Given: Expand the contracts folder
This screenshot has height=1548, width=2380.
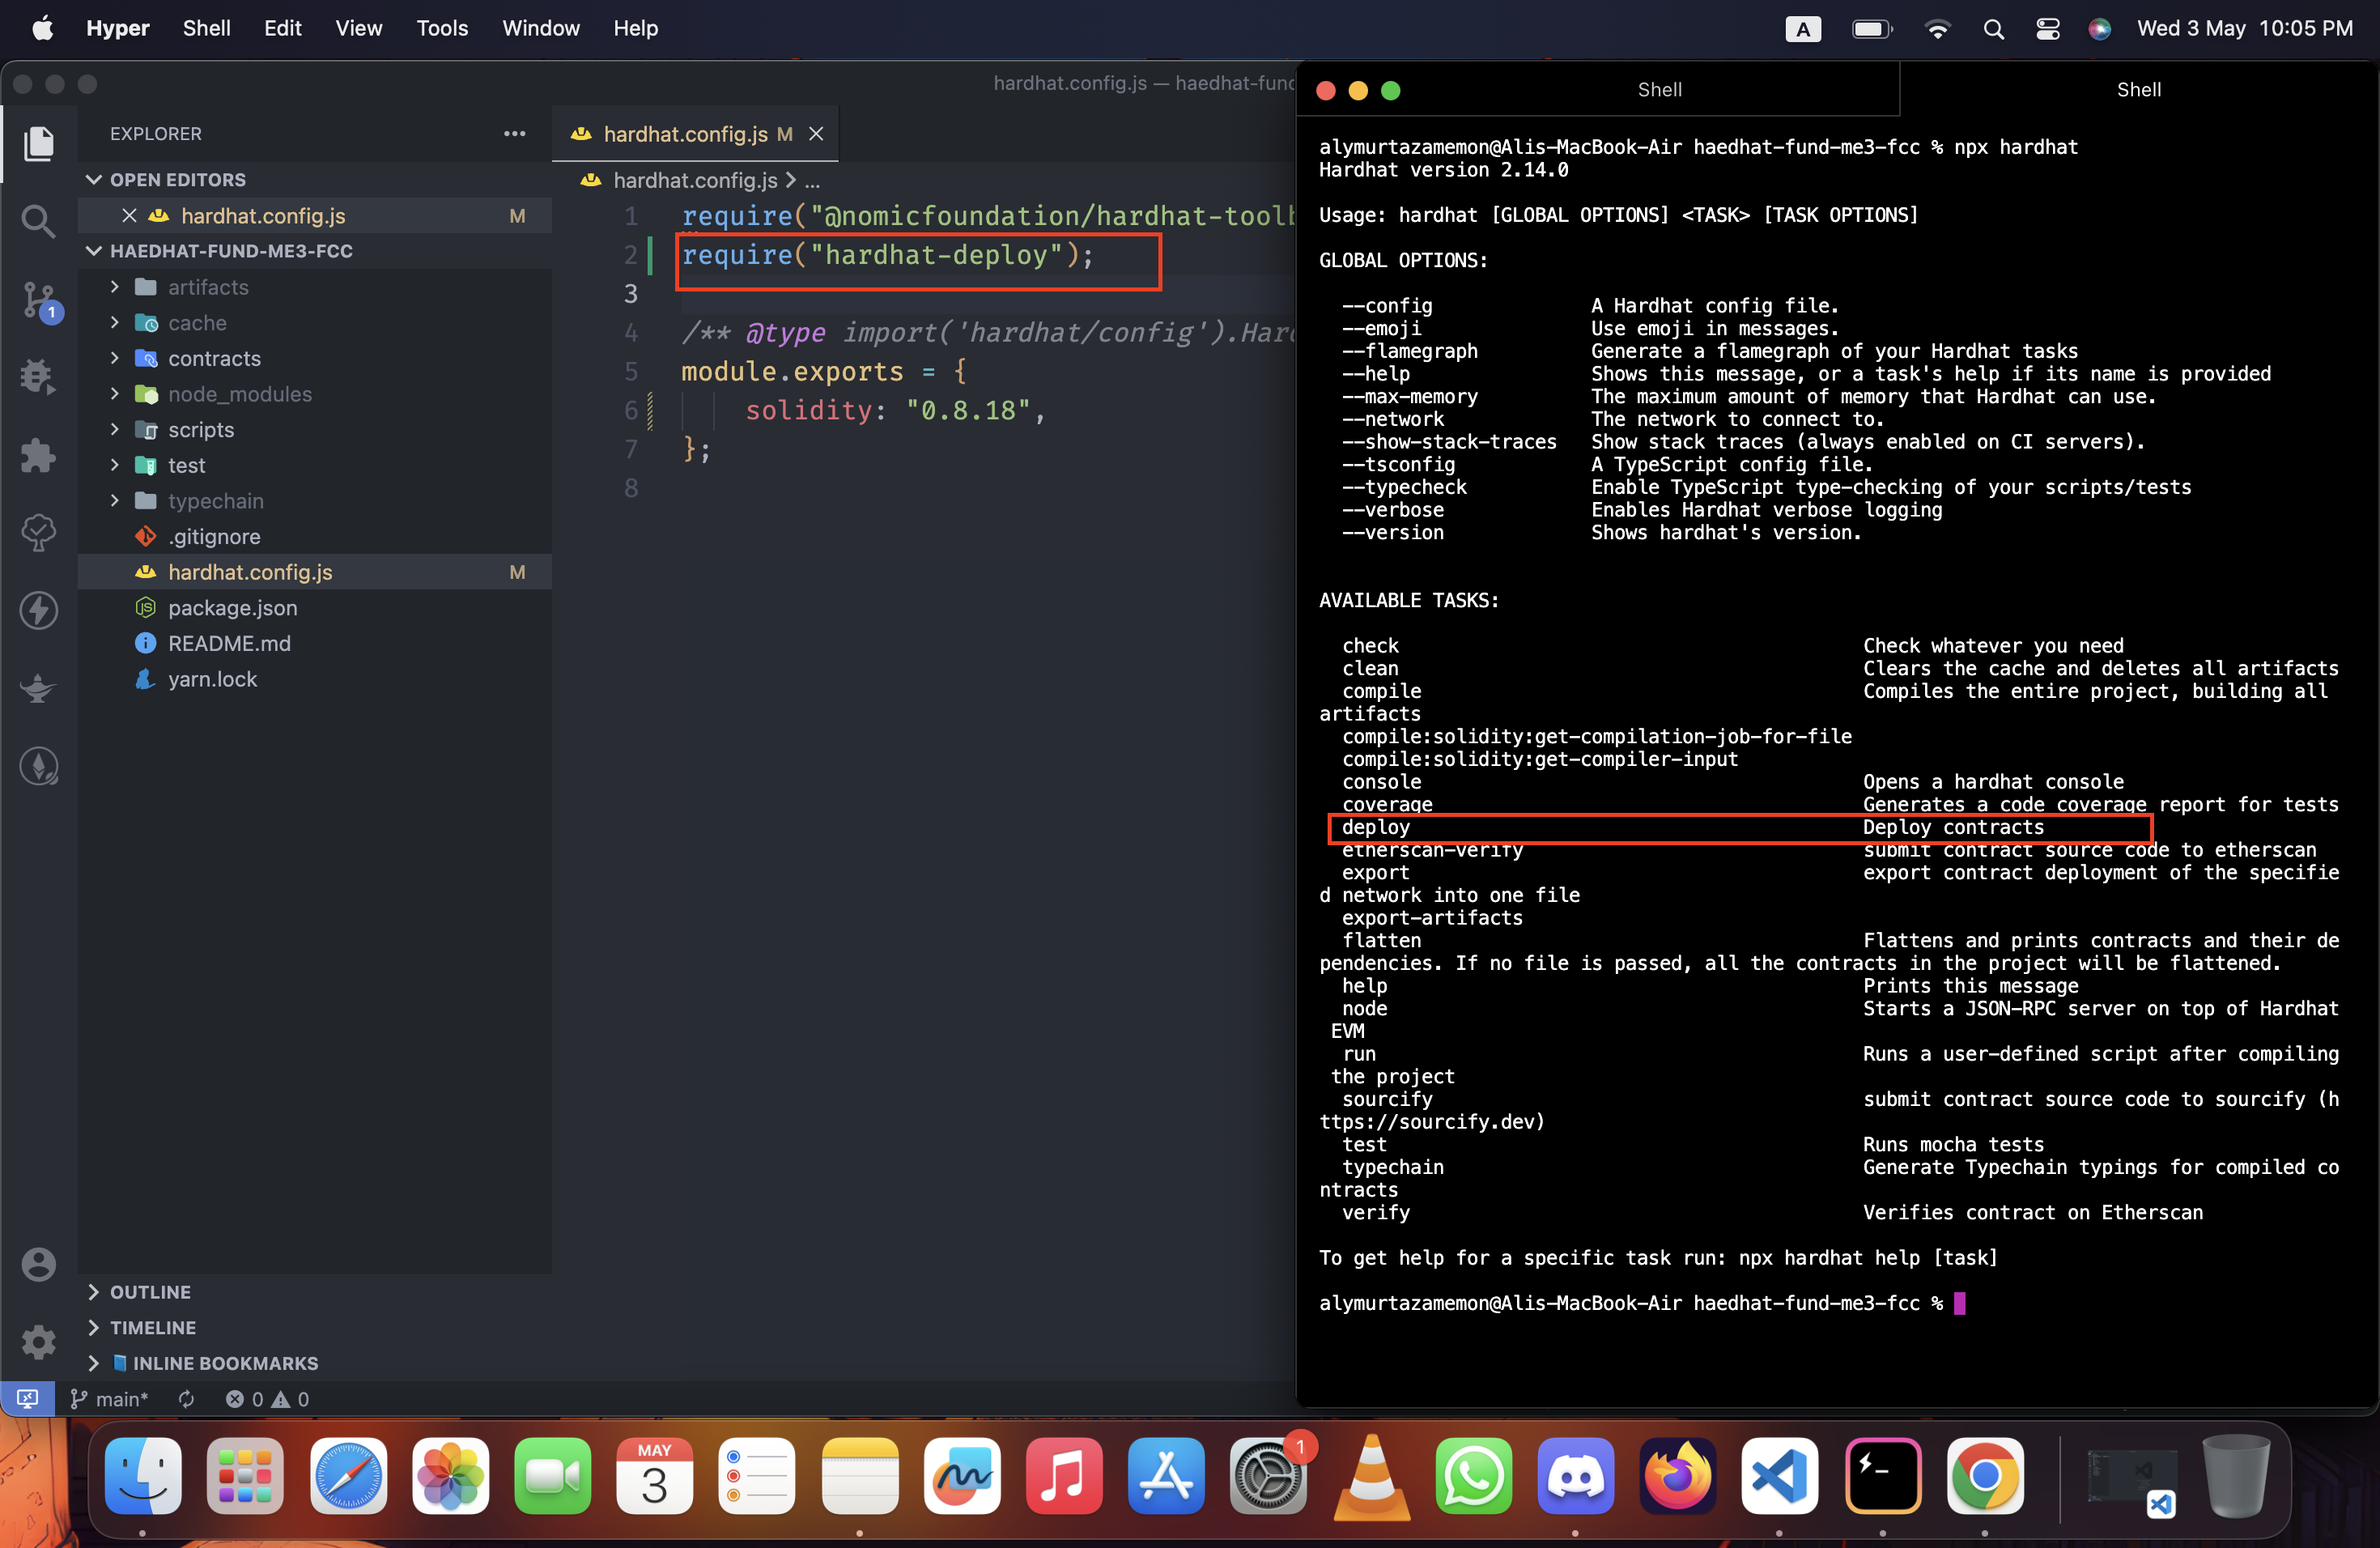Looking at the screenshot, I should tap(314, 358).
